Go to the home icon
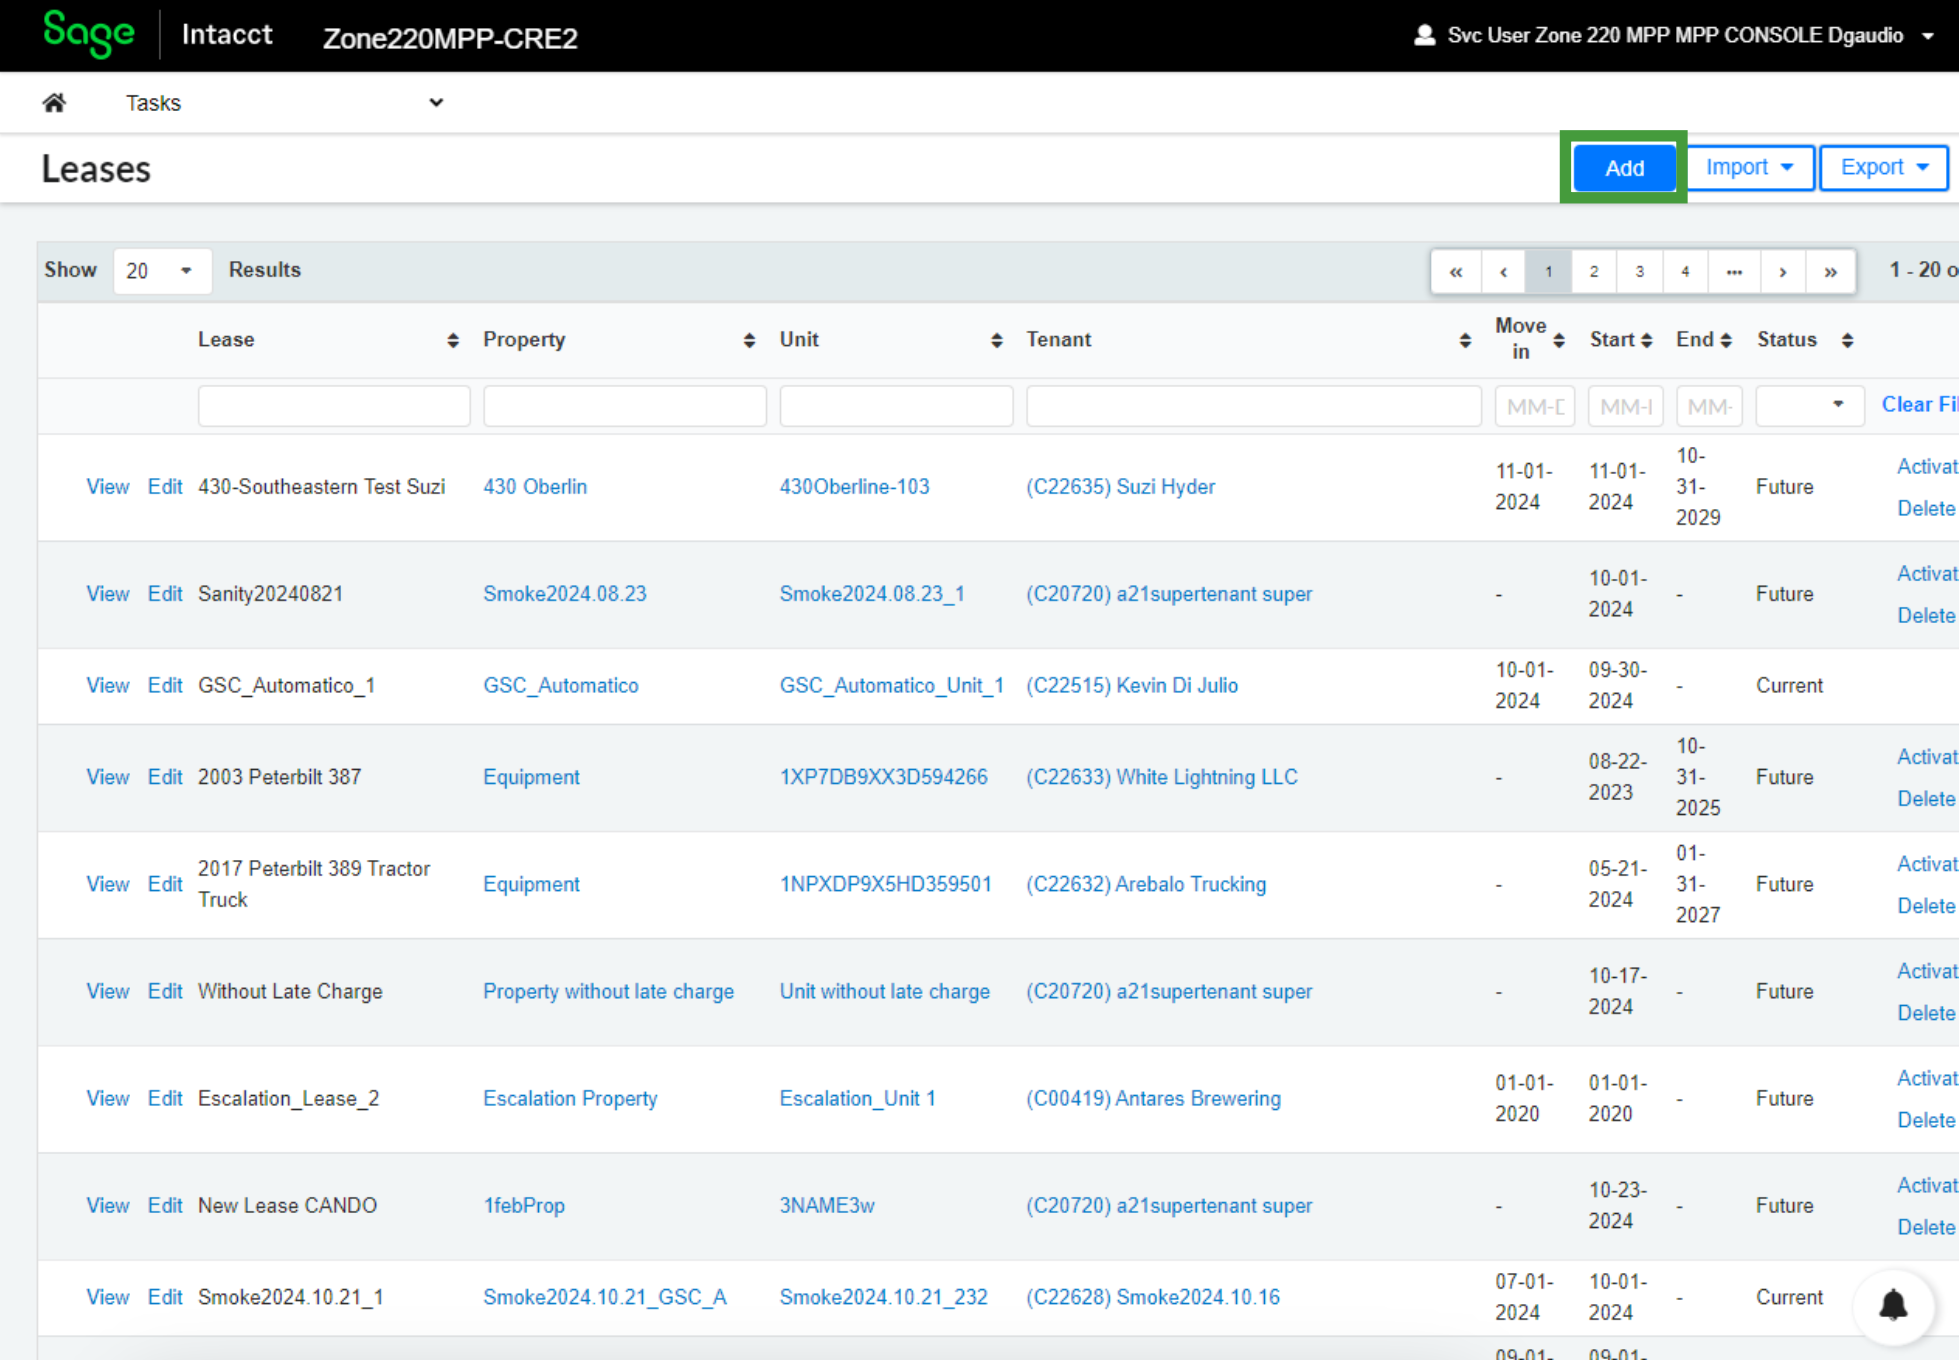1960x1360 pixels. (54, 103)
